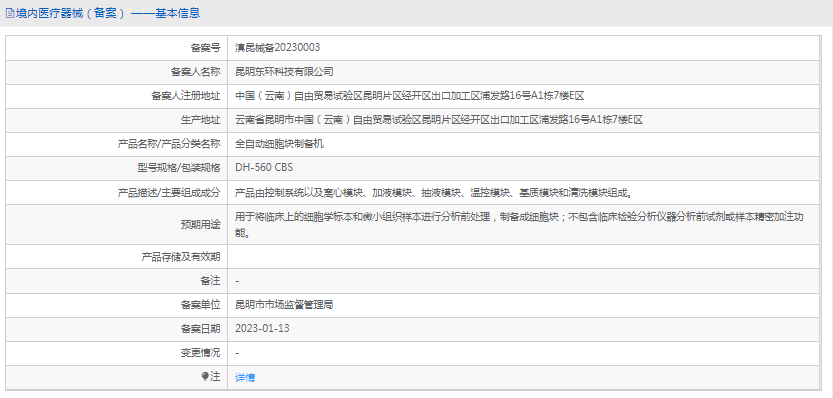Click the product description text 产品由控制系统以及离心模块

(434, 192)
